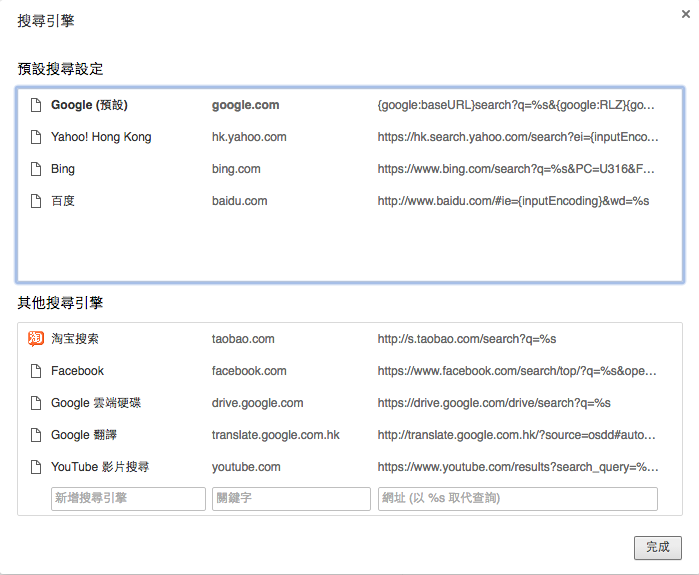
Task: Click the page icon next to 百度
Action: point(35,201)
